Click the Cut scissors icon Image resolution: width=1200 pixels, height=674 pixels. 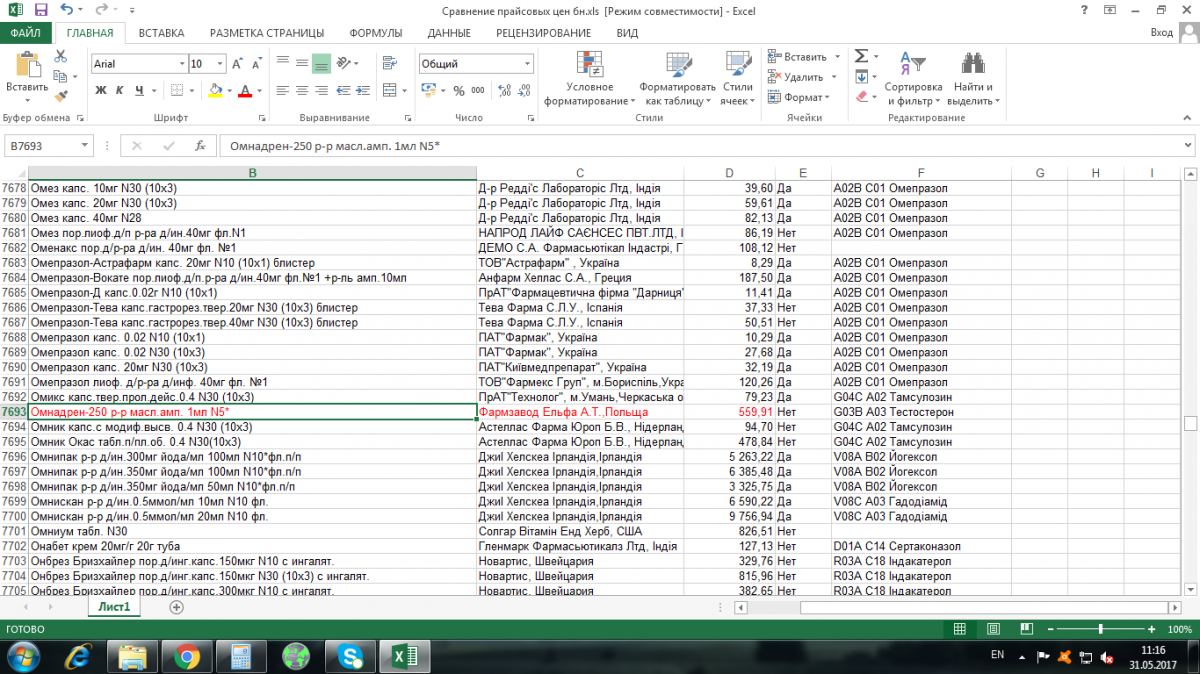coord(60,58)
